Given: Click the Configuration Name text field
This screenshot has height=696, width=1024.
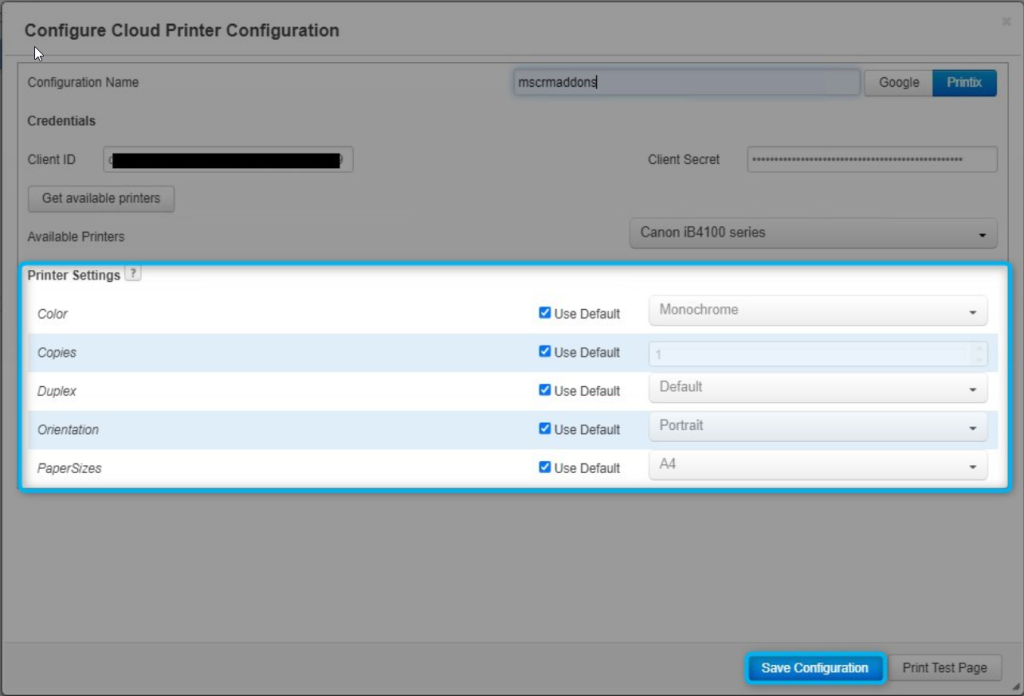Looking at the screenshot, I should (686, 82).
